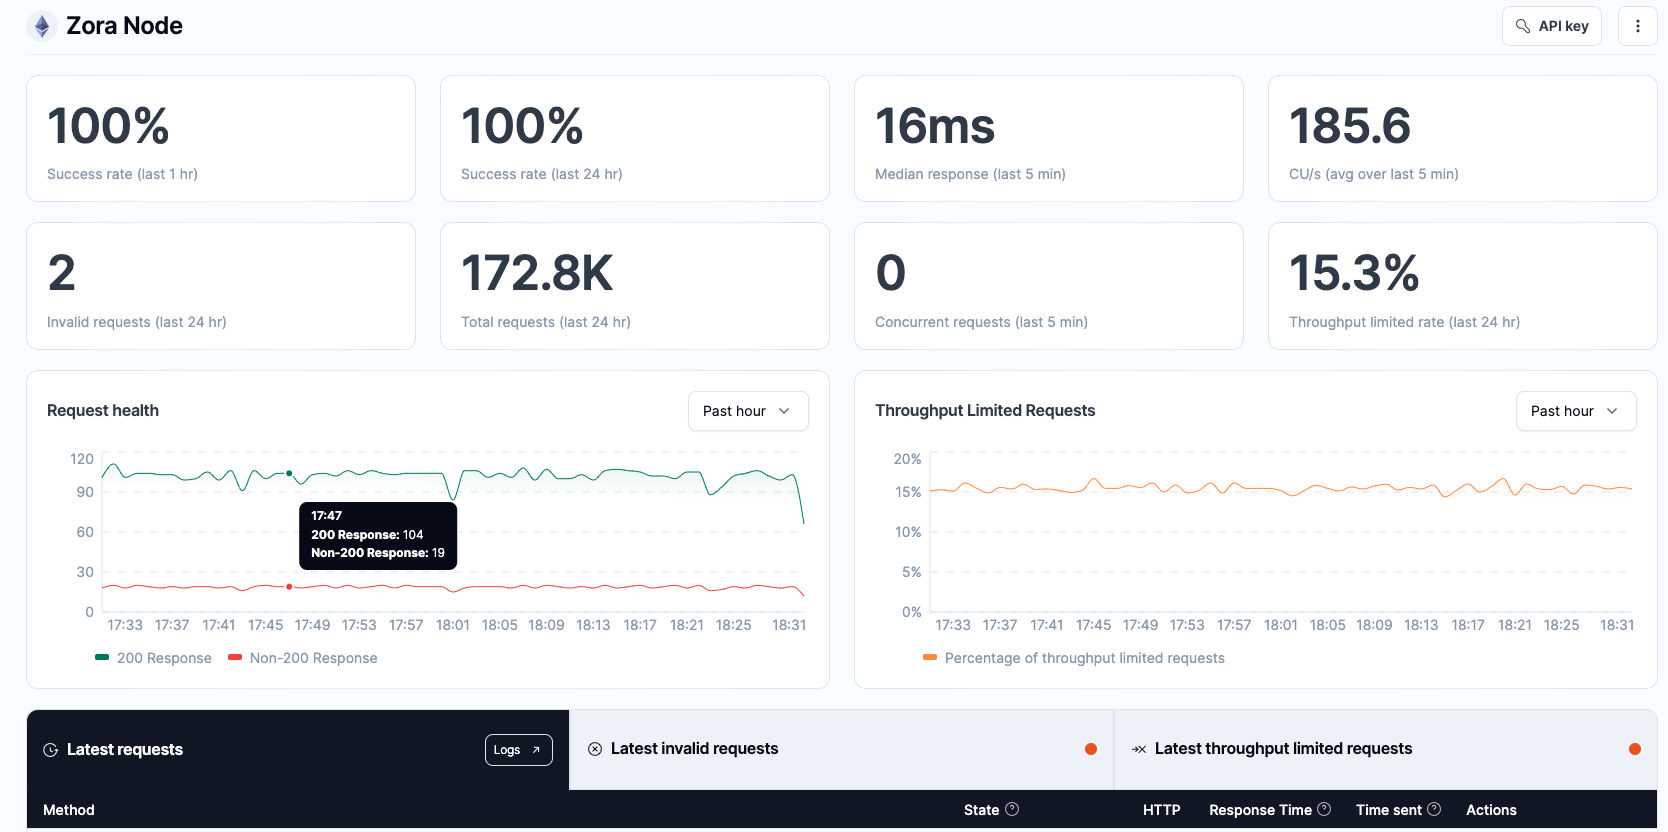This screenshot has width=1668, height=832.
Task: Click the Throughput Limited Requests chart title
Action: tap(985, 411)
